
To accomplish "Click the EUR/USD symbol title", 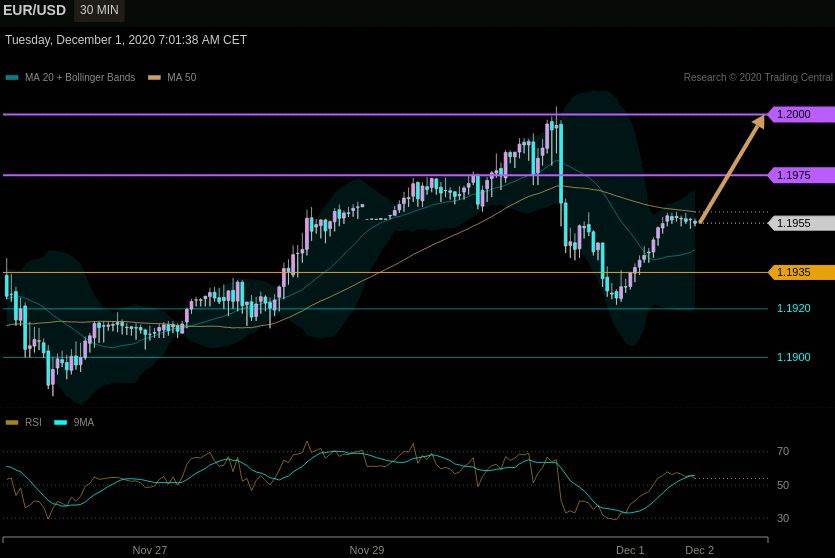I will click(x=35, y=10).
